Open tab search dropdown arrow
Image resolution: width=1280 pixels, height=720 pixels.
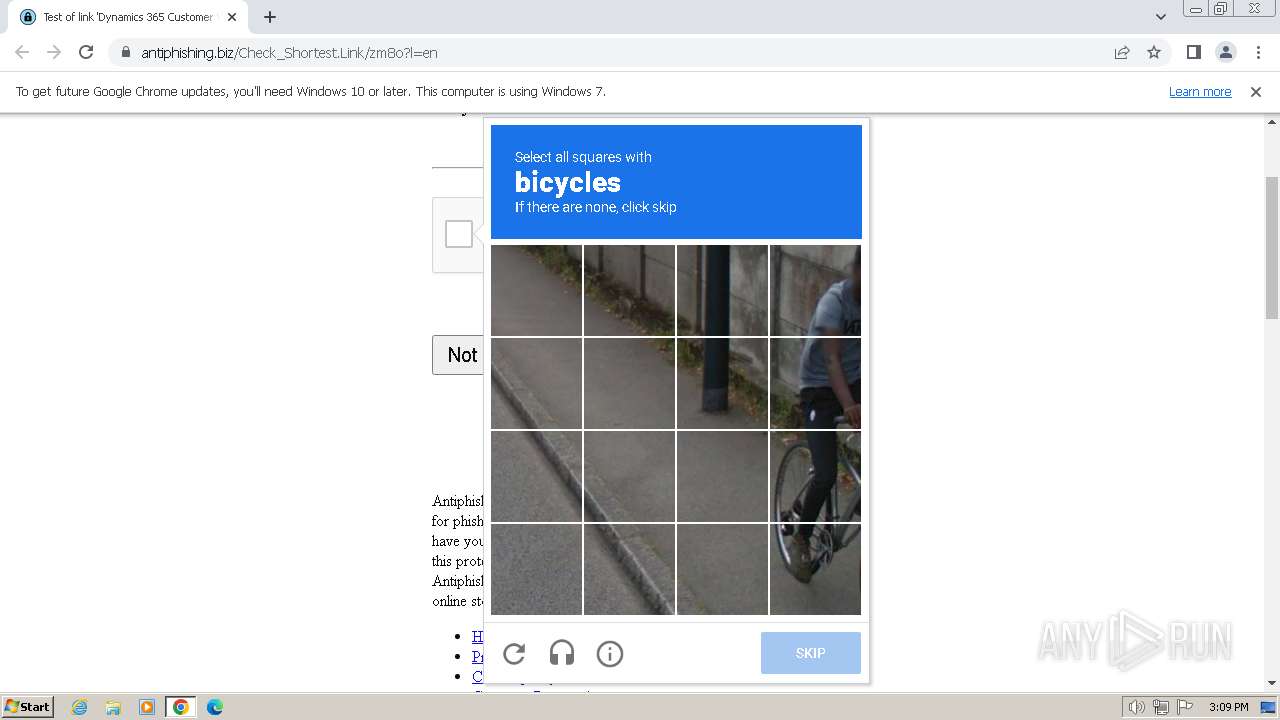pyautogui.click(x=1160, y=17)
